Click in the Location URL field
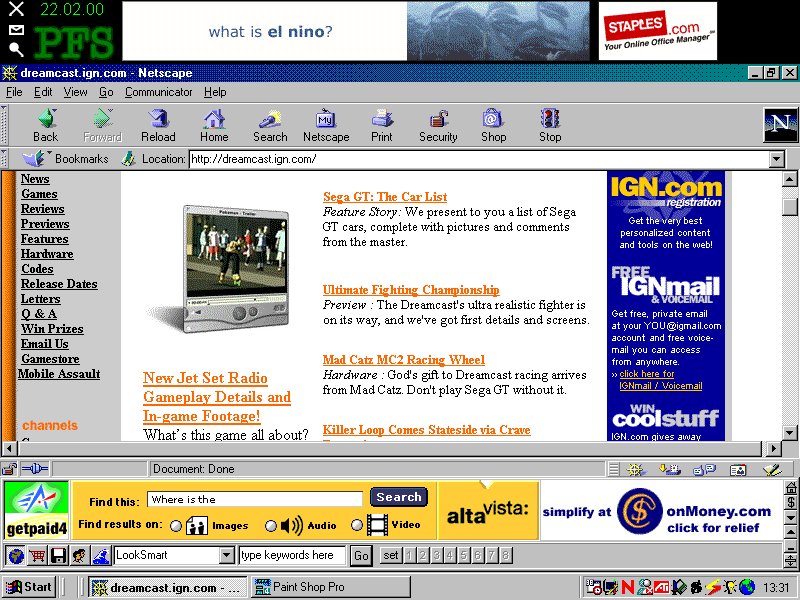 479,159
